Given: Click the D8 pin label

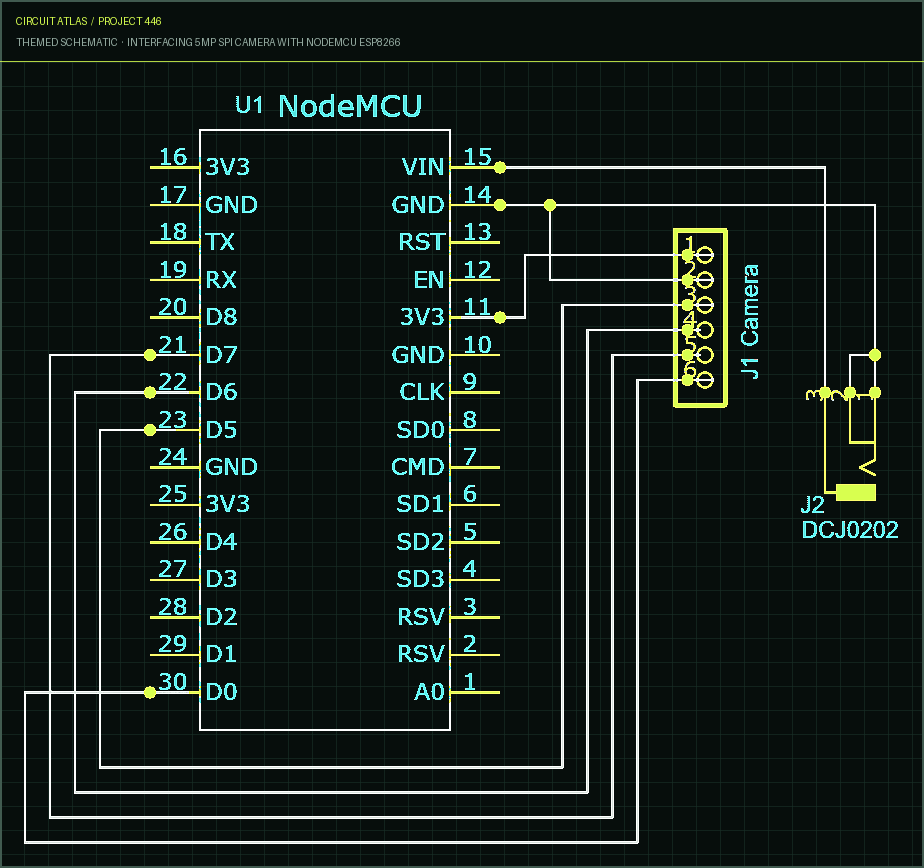Looking at the screenshot, I should (x=222, y=317).
